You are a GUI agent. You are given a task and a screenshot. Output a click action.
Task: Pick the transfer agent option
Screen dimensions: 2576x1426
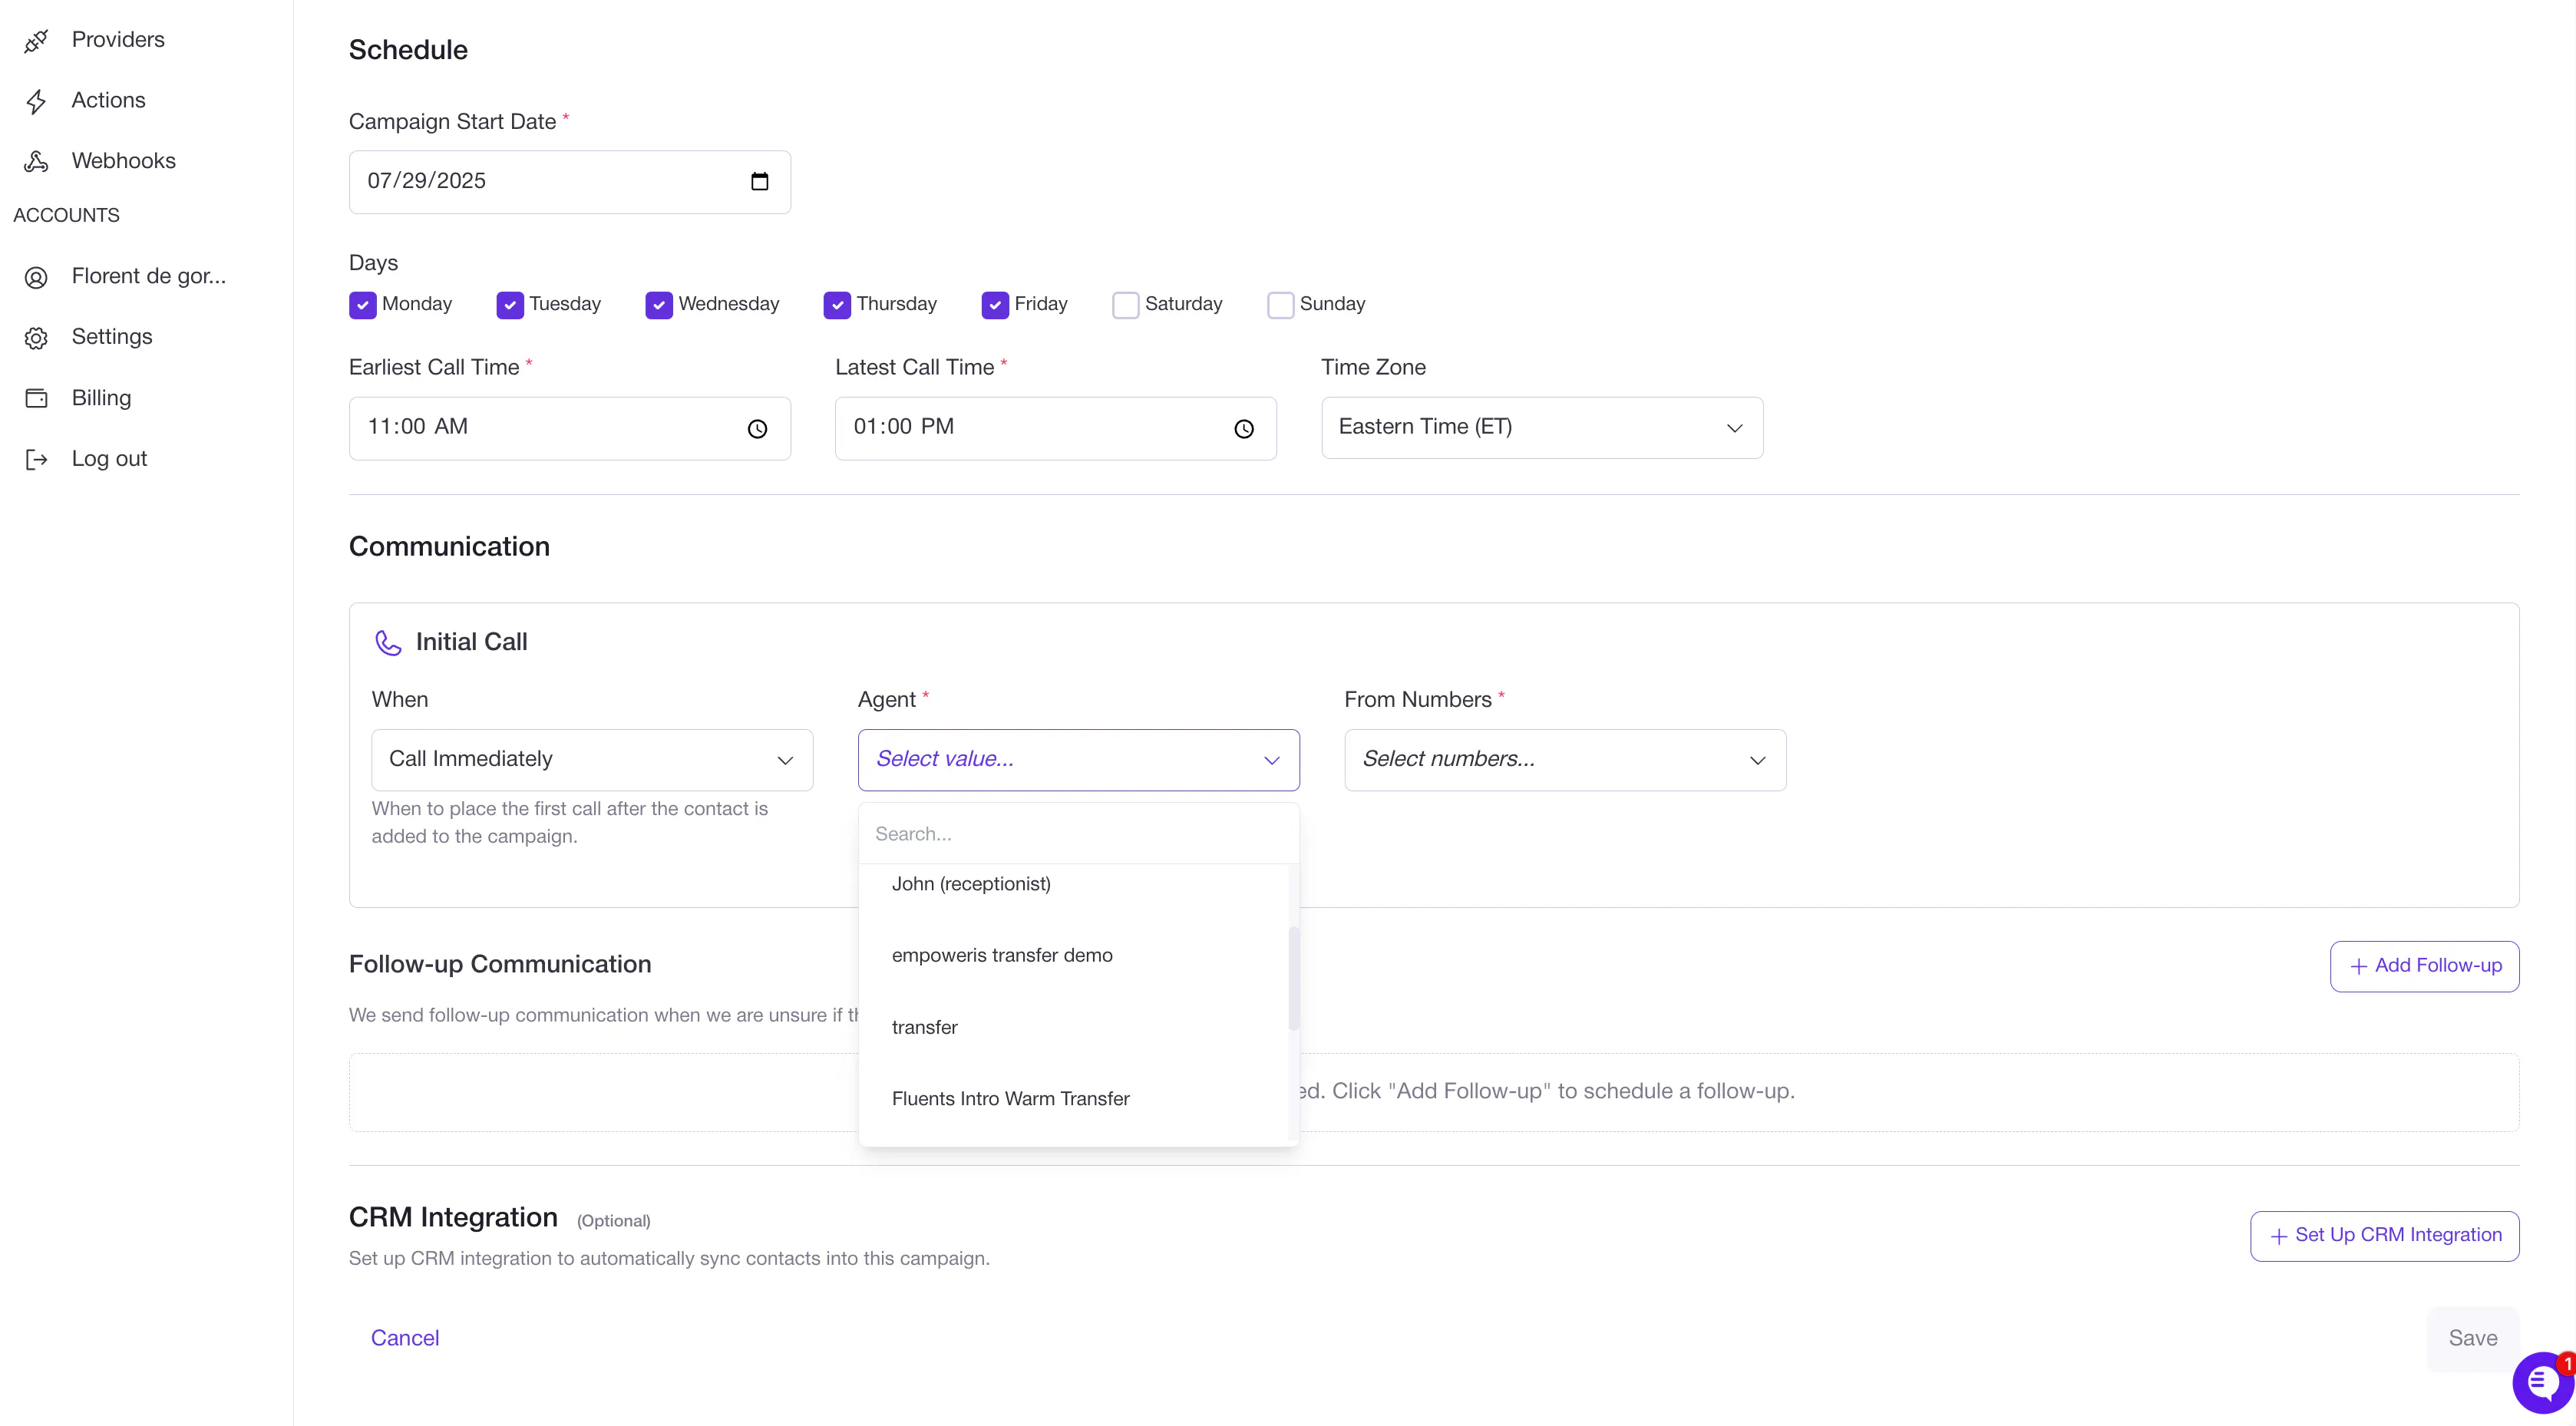1074,1027
